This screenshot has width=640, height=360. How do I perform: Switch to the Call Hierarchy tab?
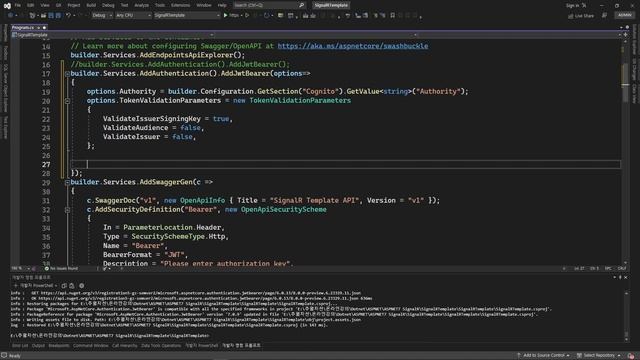pyautogui.click(x=124, y=346)
